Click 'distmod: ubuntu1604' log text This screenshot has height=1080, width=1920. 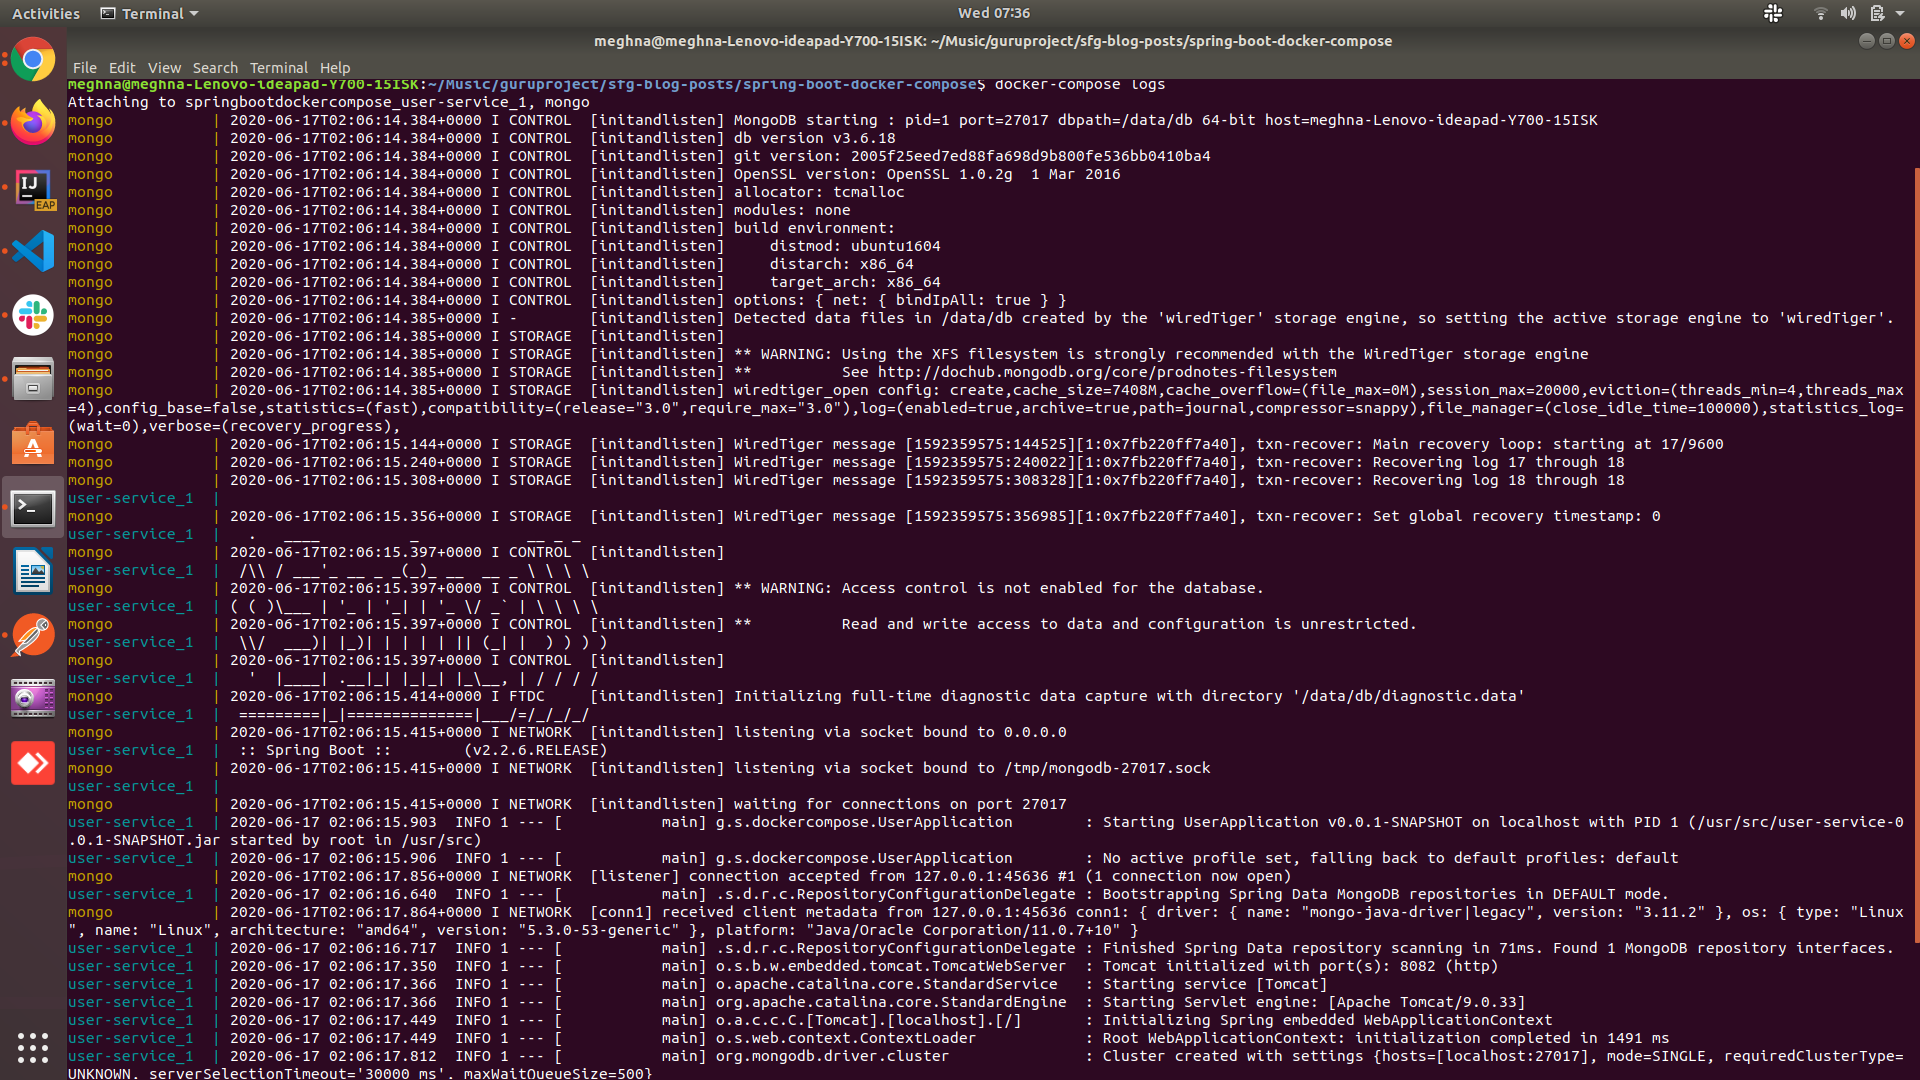855,246
